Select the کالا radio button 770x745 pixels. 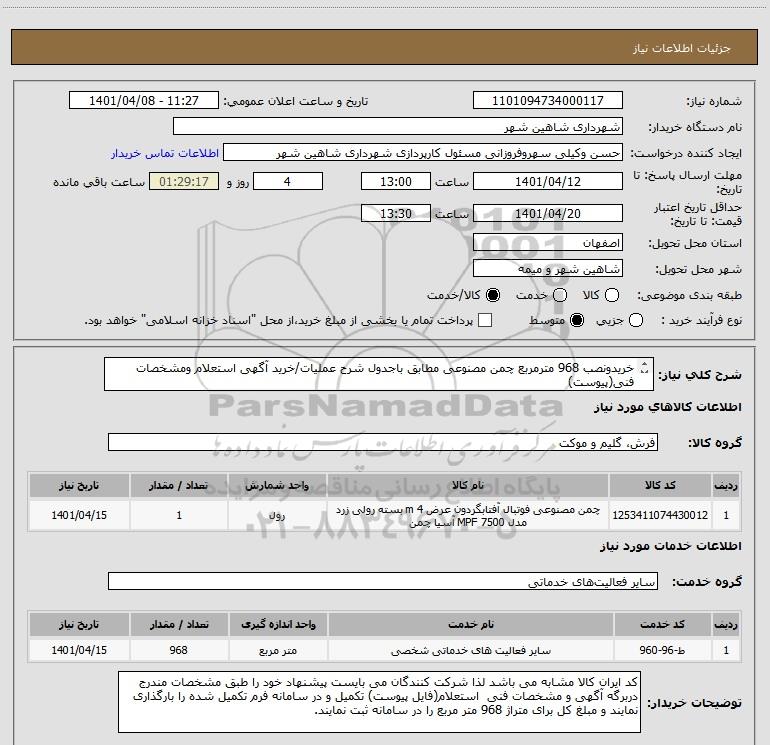(612, 295)
